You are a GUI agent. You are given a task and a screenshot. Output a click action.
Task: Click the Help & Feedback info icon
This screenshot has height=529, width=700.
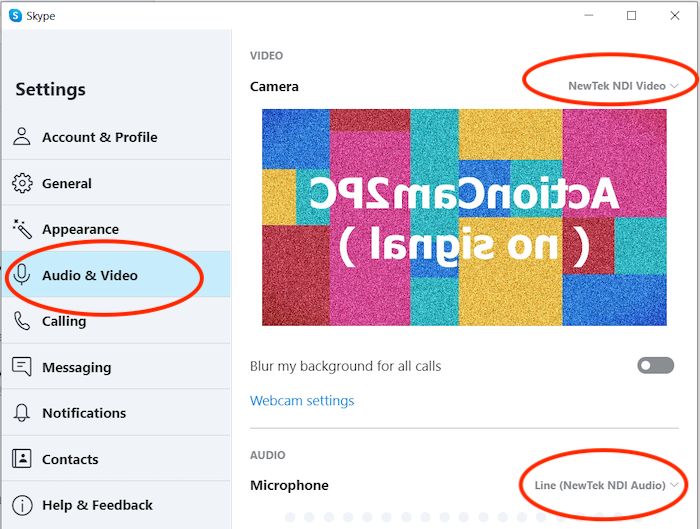click(22, 505)
